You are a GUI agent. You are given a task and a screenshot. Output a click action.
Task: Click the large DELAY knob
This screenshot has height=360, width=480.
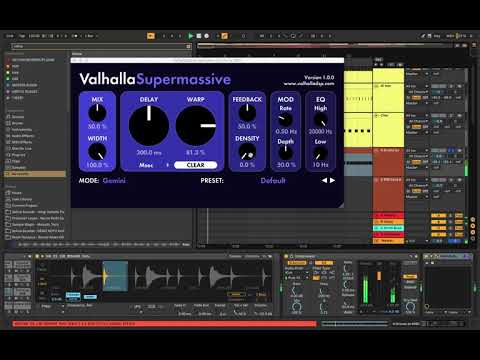(x=149, y=126)
